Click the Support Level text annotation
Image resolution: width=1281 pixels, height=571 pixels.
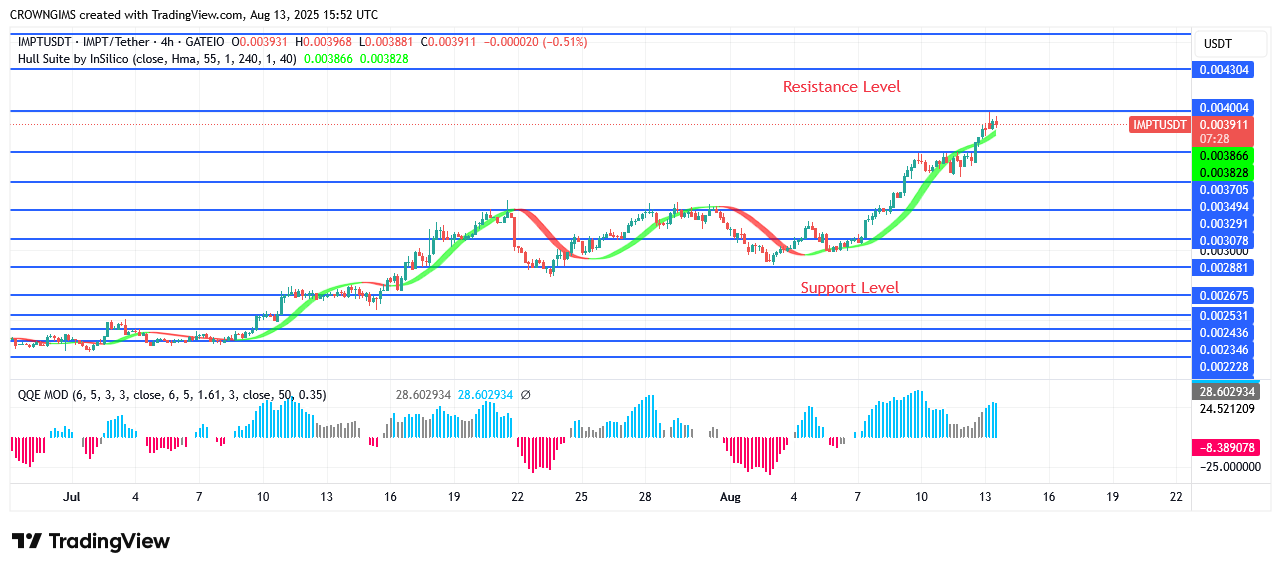coord(849,288)
